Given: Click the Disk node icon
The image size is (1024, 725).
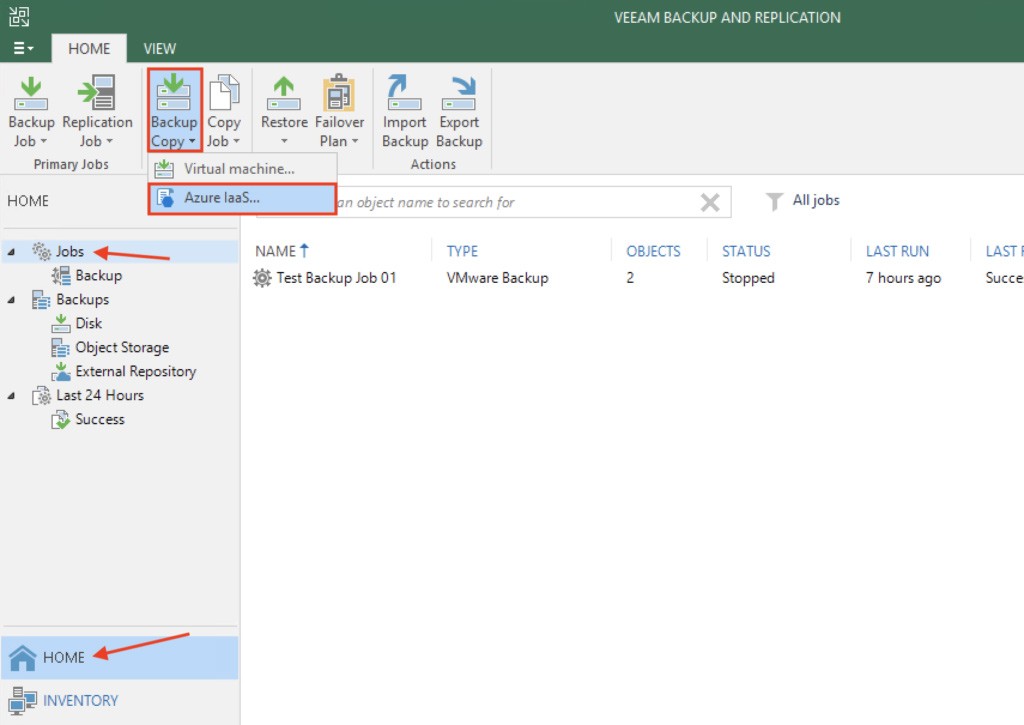Looking at the screenshot, I should point(61,323).
